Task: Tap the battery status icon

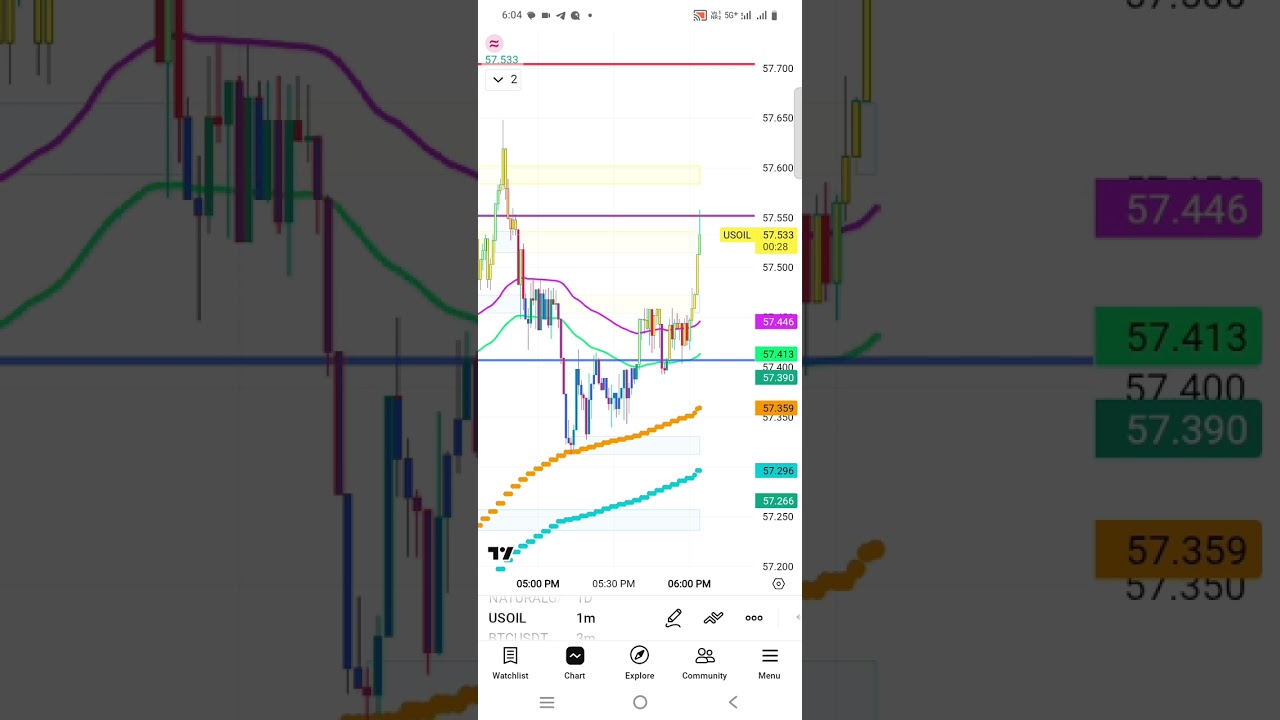Action: (x=774, y=16)
